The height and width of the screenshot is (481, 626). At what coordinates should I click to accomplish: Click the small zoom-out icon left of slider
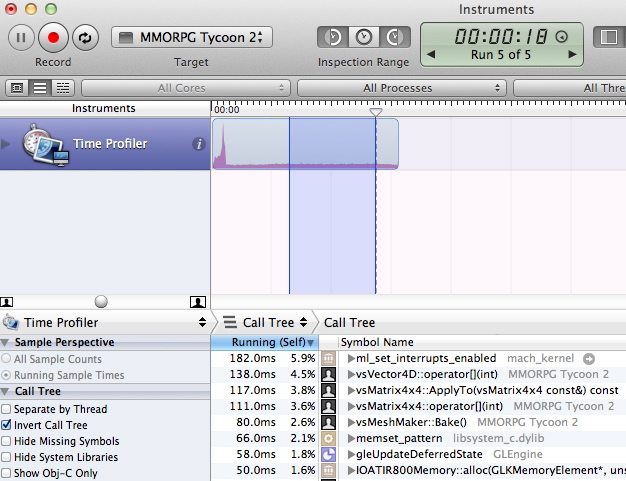[x=7, y=302]
